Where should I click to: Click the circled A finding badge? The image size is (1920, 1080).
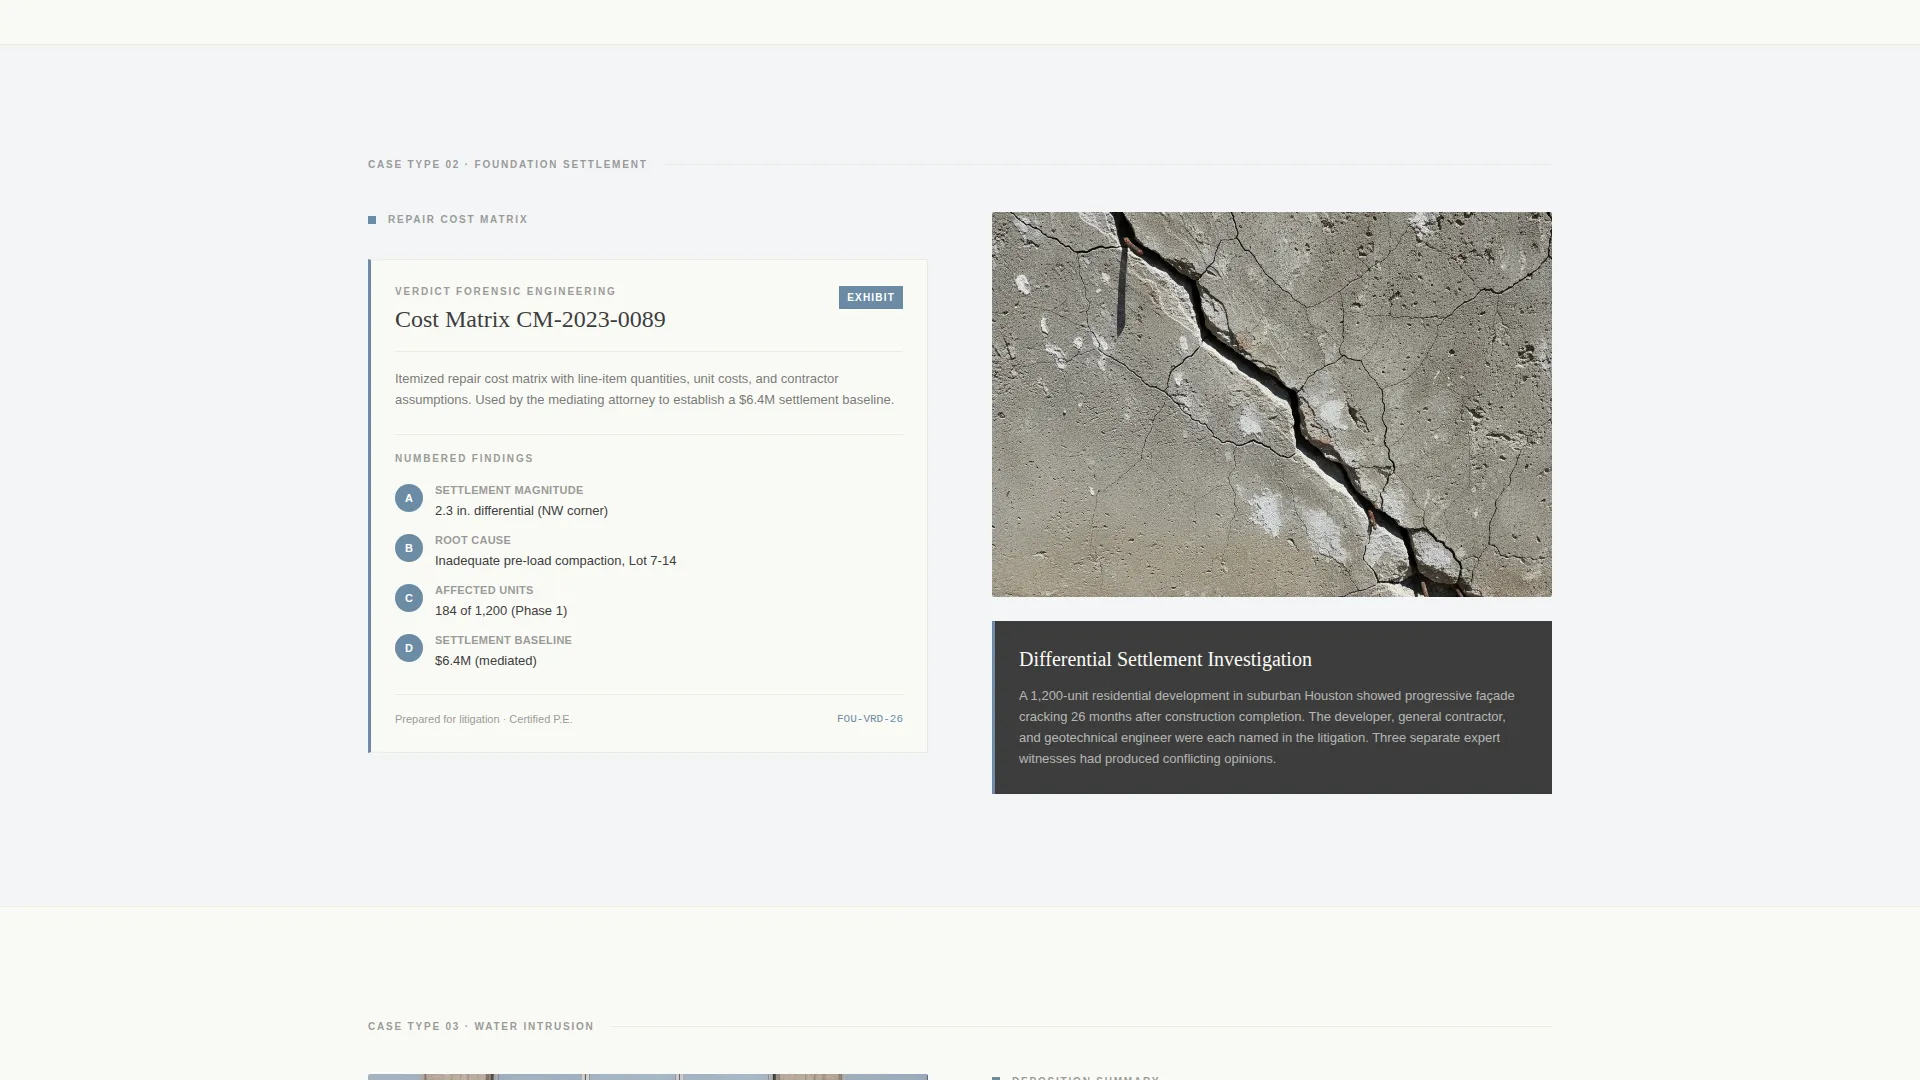409,498
